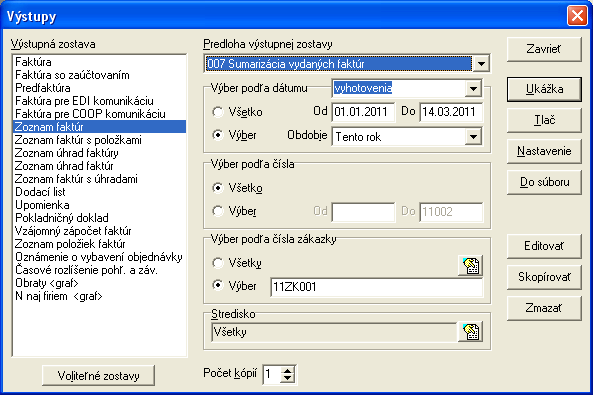The width and height of the screenshot is (593, 395).
Task: Click the Zmazať button
Action: pos(544,308)
